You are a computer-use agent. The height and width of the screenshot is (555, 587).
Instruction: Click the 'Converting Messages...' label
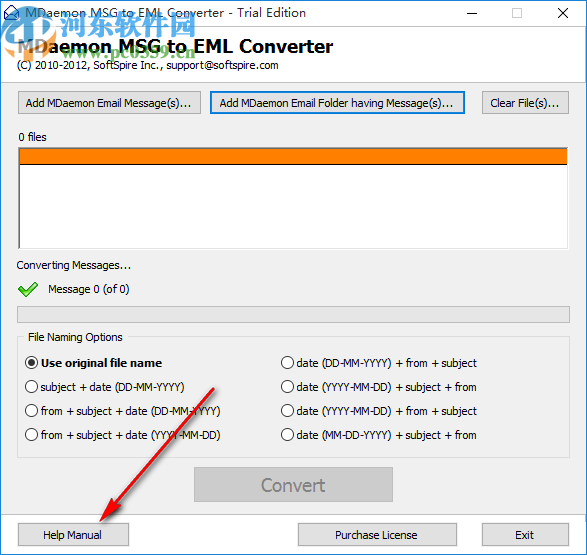coord(74,265)
